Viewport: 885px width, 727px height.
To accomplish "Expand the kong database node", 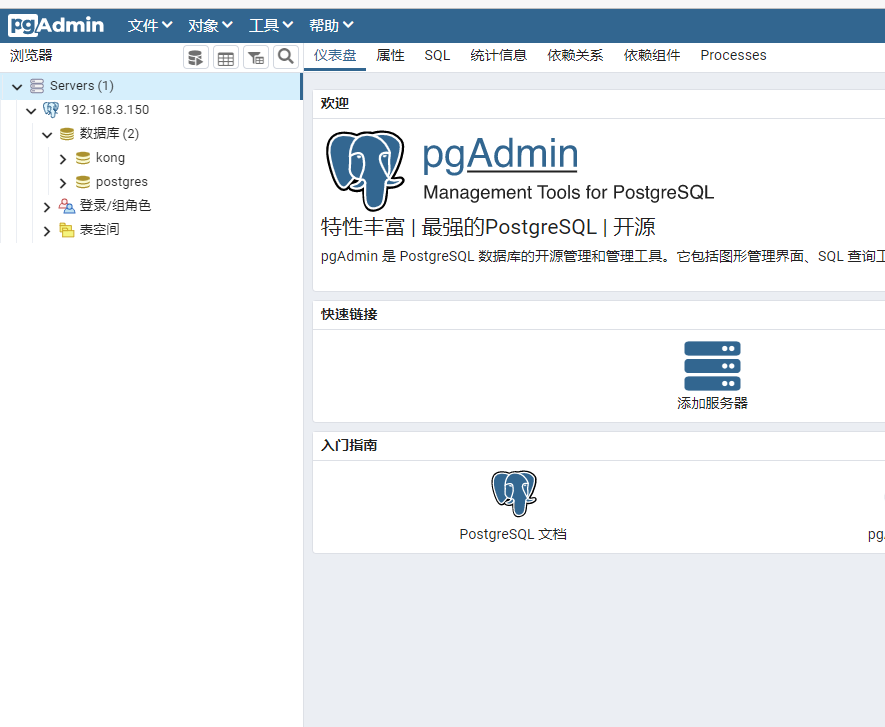I will point(63,159).
